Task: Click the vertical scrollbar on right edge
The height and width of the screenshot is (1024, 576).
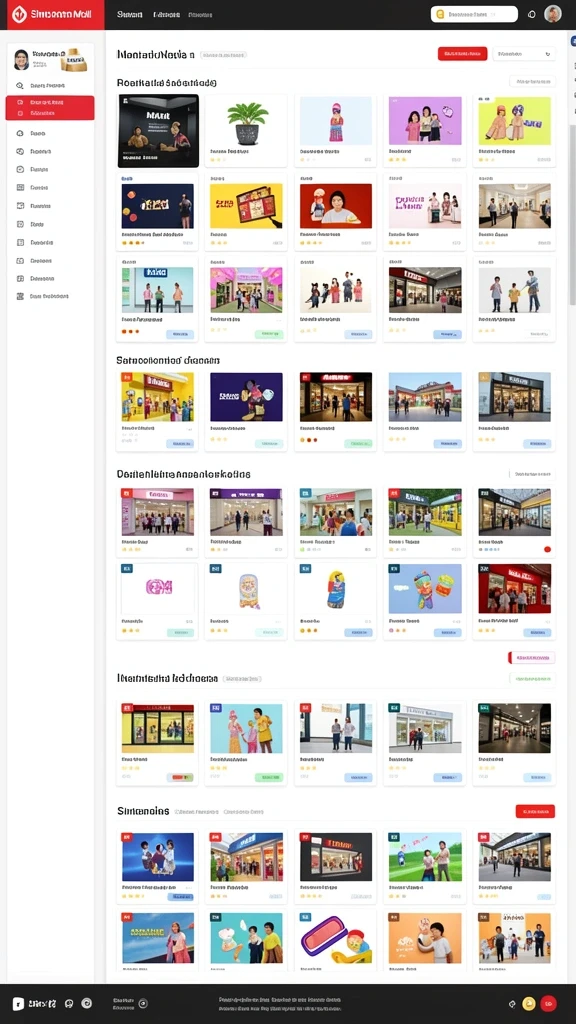Action: click(x=572, y=209)
